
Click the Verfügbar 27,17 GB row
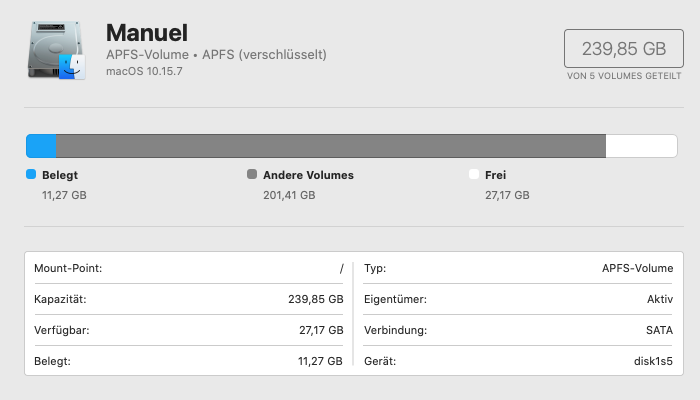coord(188,329)
